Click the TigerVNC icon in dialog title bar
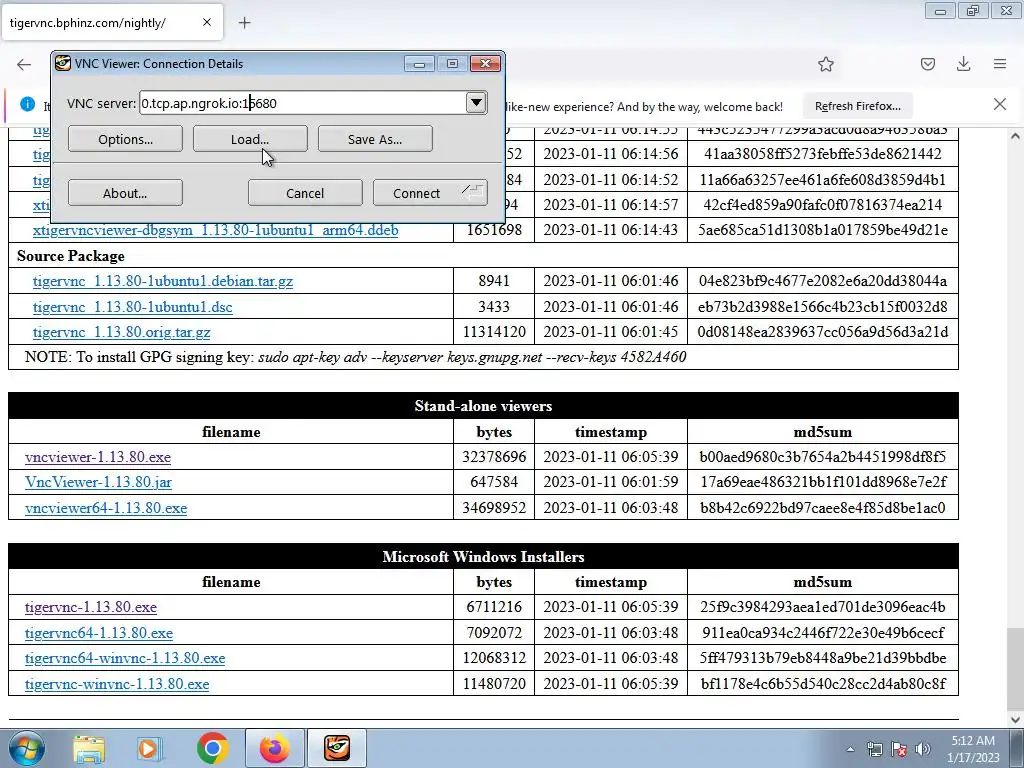 coord(63,63)
